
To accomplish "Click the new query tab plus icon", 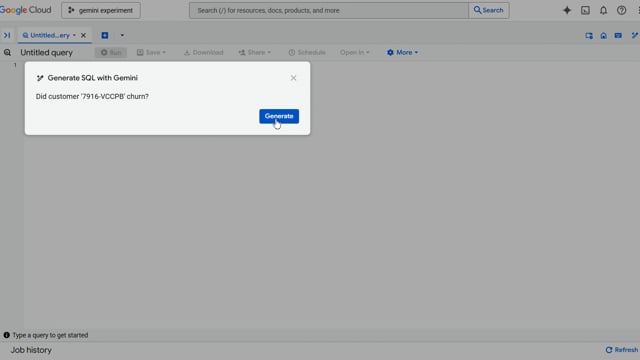I will coord(105,36).
